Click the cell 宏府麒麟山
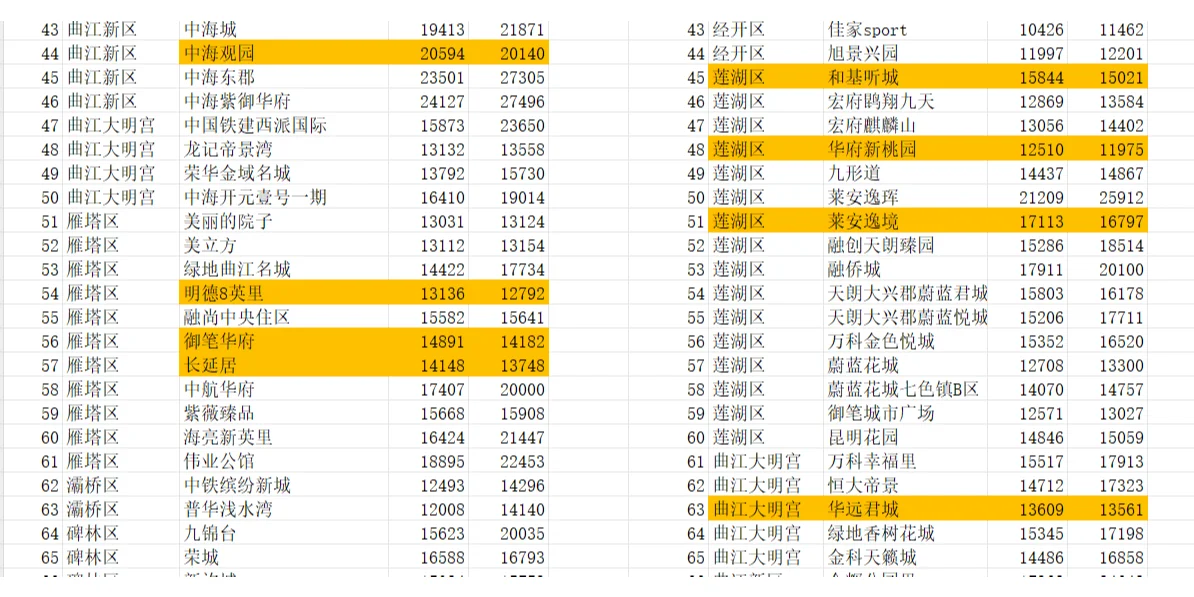This screenshot has height=597, width=1194. pyautogui.click(x=905, y=126)
